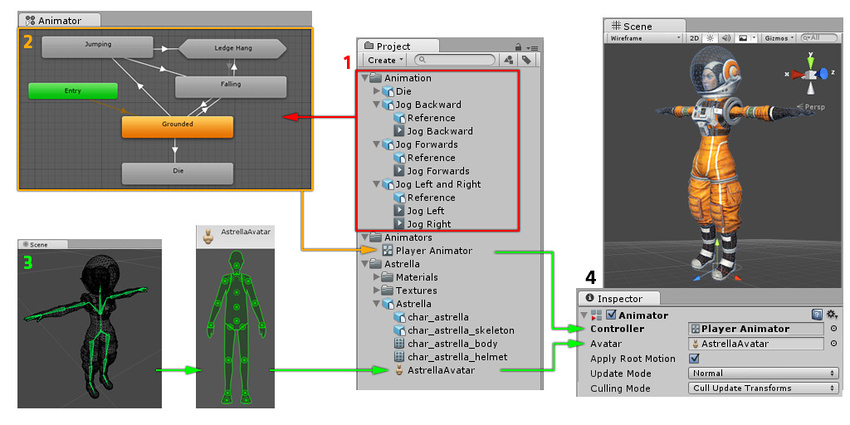
Task: Select the Animator tab
Action: pos(50,19)
